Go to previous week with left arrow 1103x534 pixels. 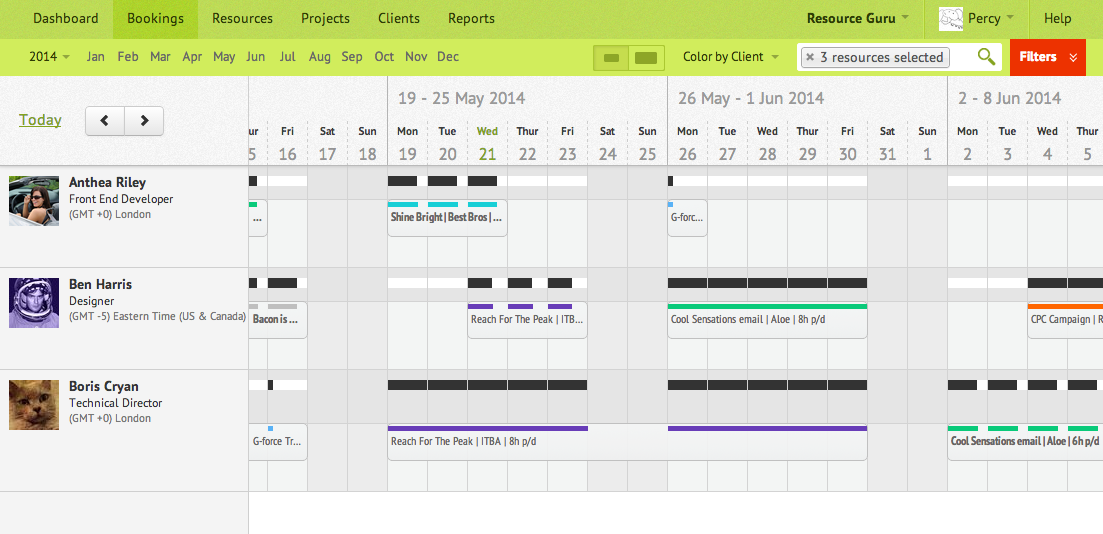105,120
